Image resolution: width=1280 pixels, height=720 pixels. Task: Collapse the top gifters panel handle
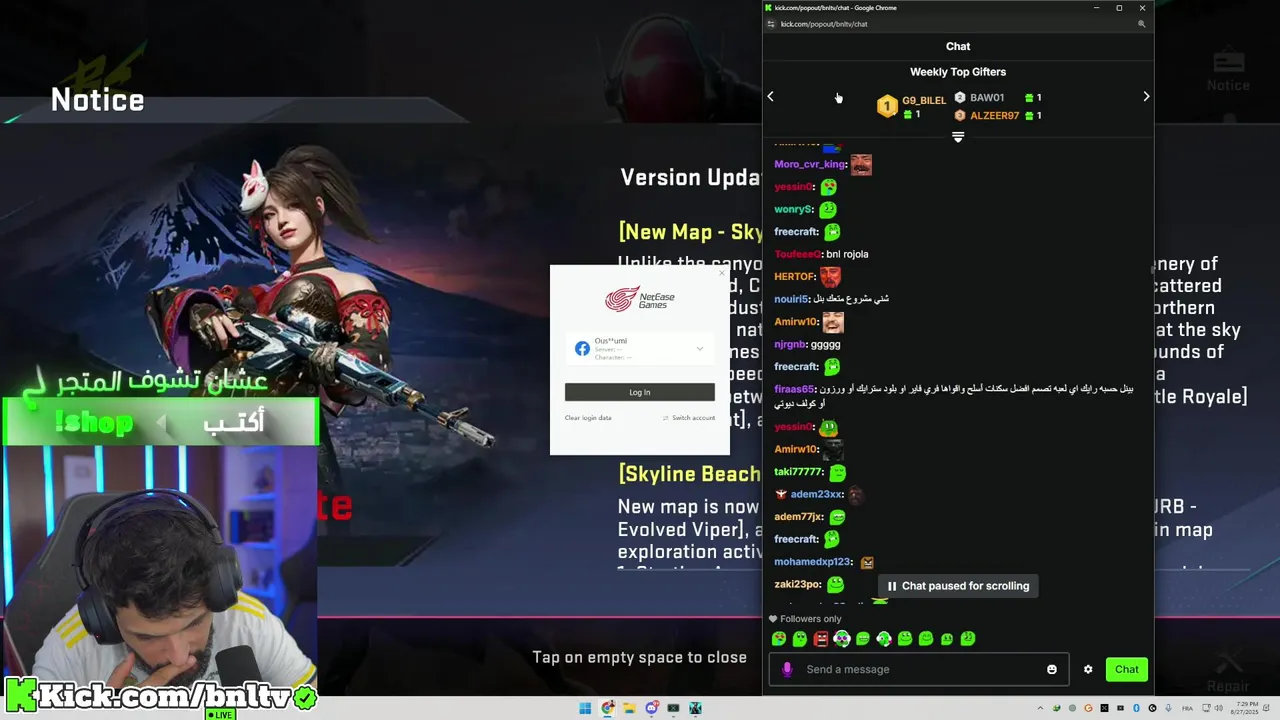[958, 137]
